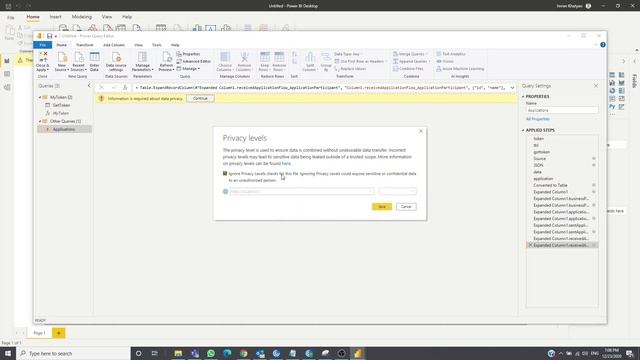Open query Properties in the ribbon
The width and height of the screenshot is (640, 360).
click(x=189, y=54)
